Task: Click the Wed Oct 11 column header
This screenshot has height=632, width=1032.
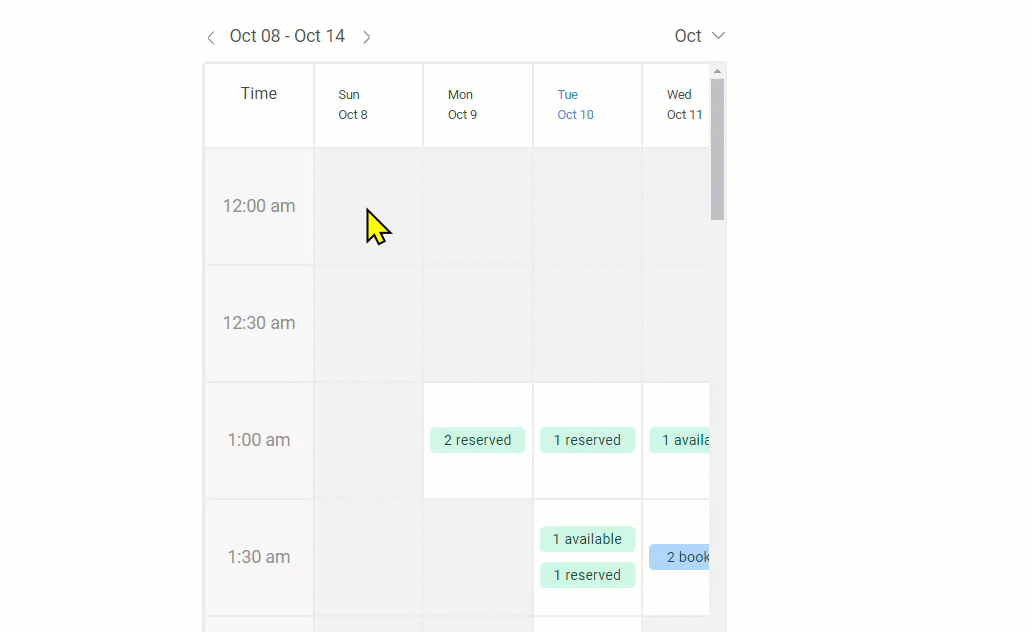Action: click(679, 104)
